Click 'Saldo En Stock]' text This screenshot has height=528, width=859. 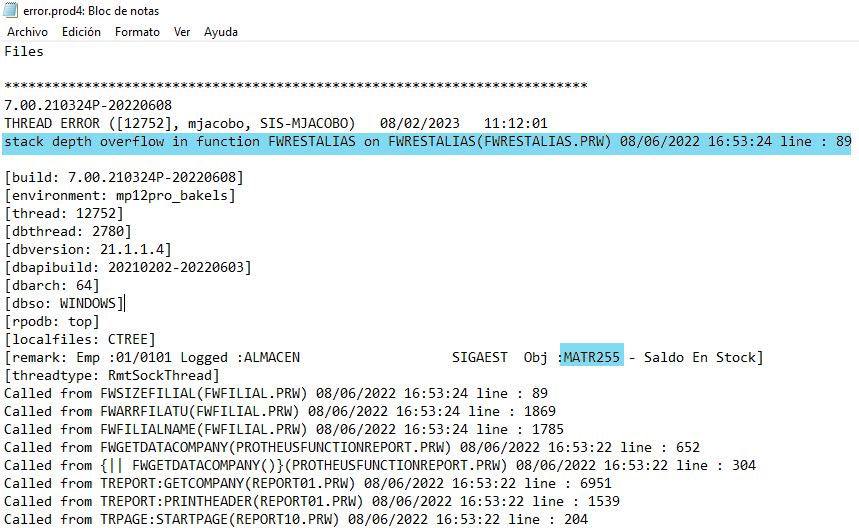tap(703, 358)
